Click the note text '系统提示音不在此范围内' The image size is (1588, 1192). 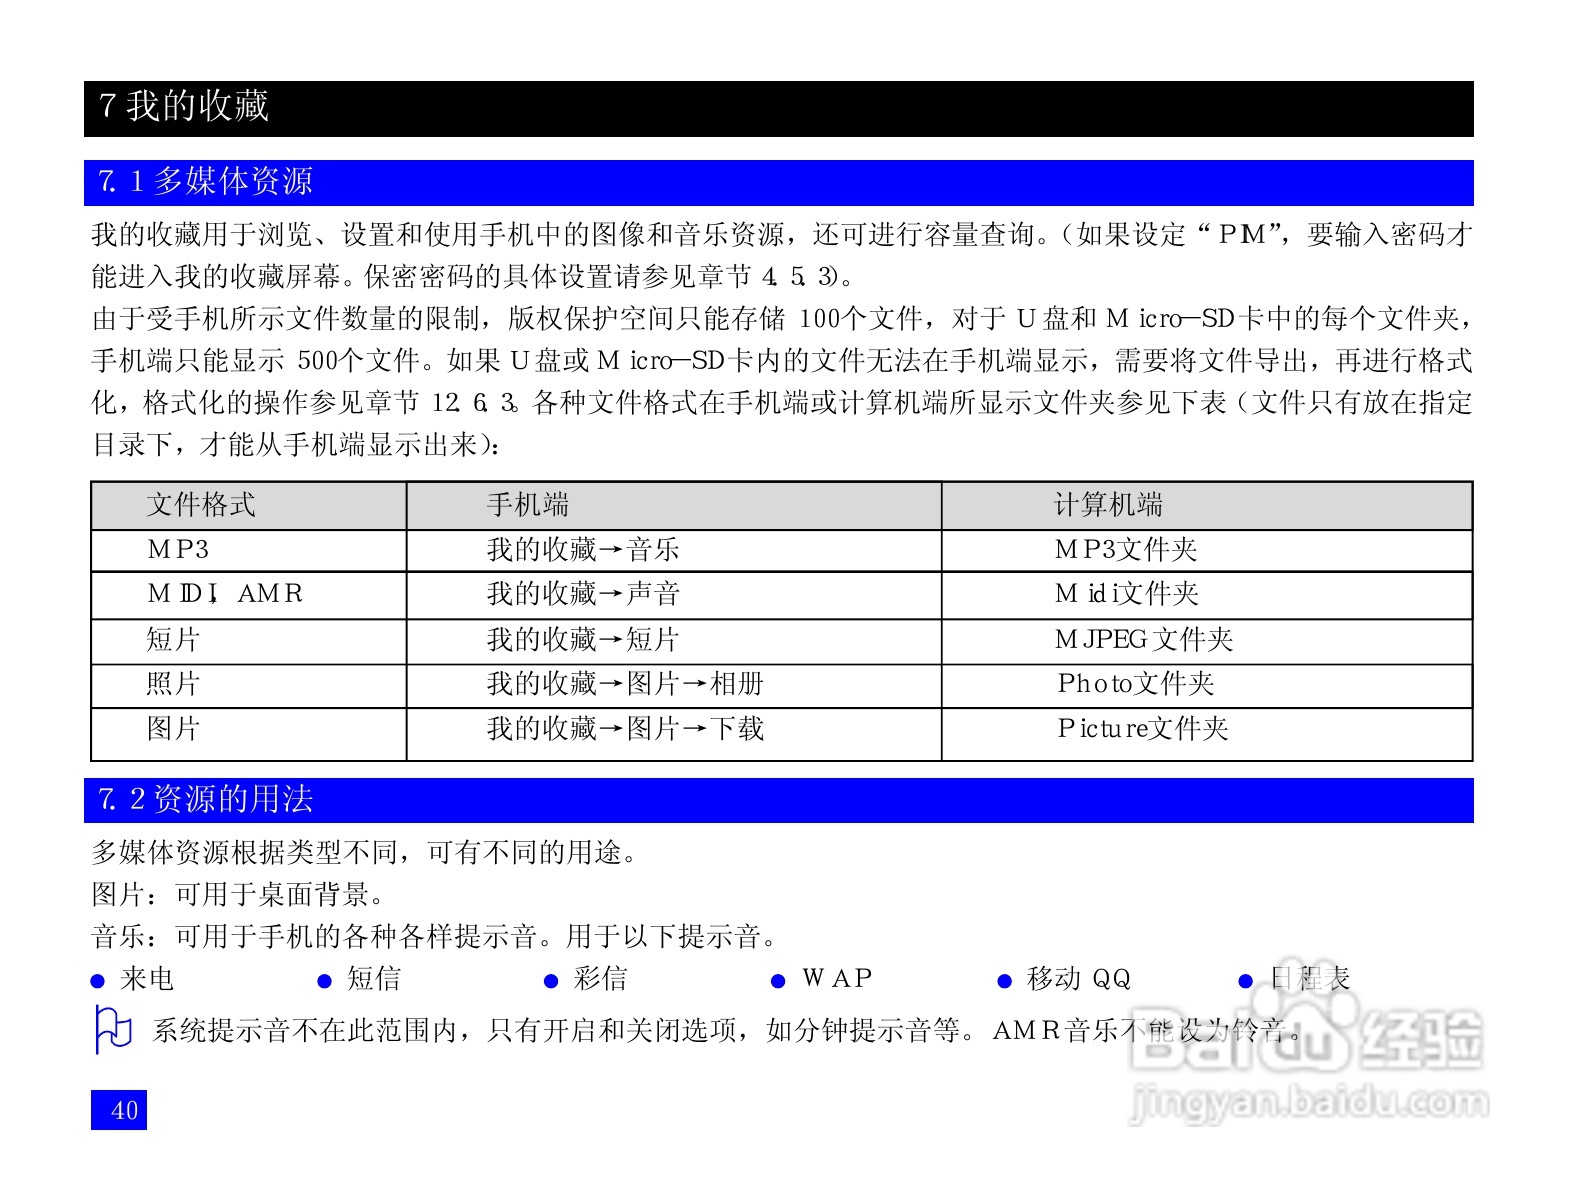(x=728, y=1030)
